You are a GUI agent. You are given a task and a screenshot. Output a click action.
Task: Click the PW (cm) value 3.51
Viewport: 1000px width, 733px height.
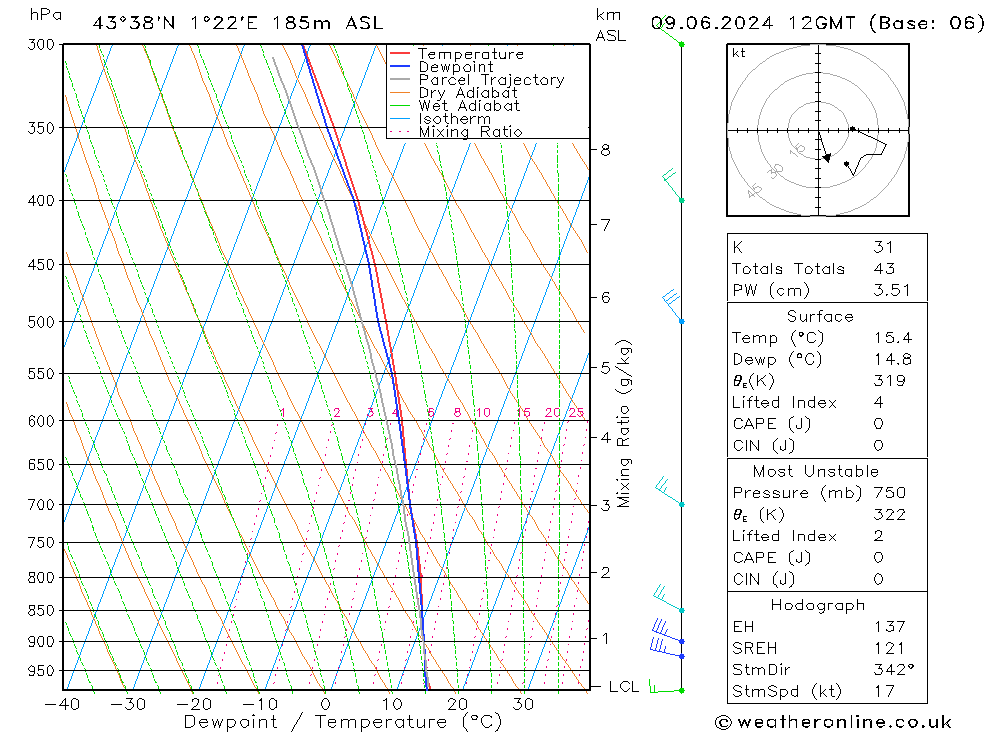pos(892,290)
